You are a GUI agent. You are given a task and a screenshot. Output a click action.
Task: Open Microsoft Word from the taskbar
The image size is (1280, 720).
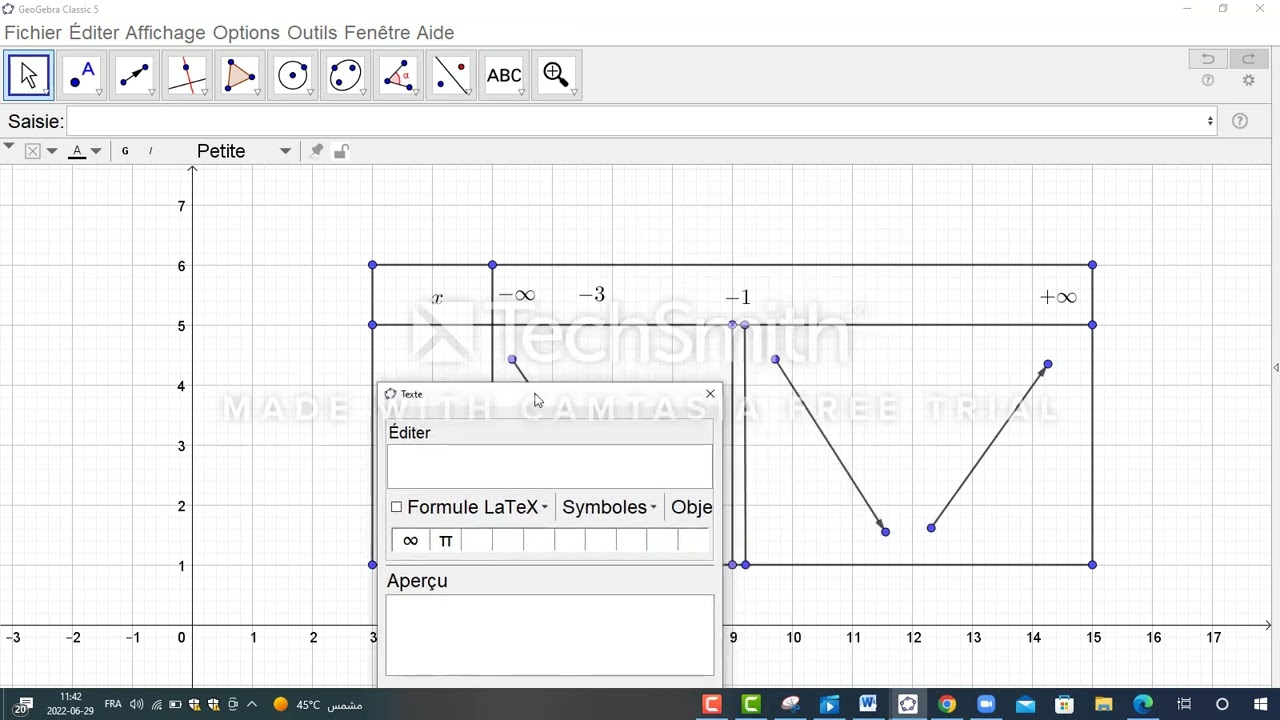pos(867,704)
